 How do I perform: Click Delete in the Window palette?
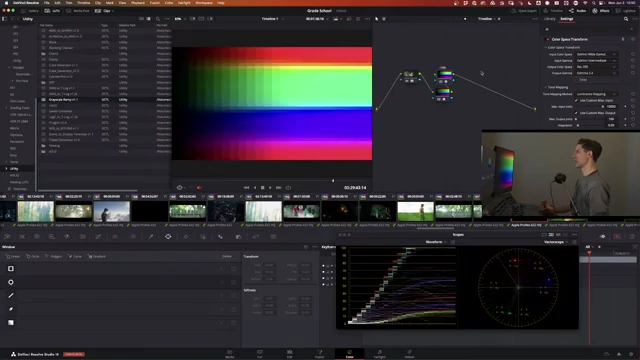227,256
